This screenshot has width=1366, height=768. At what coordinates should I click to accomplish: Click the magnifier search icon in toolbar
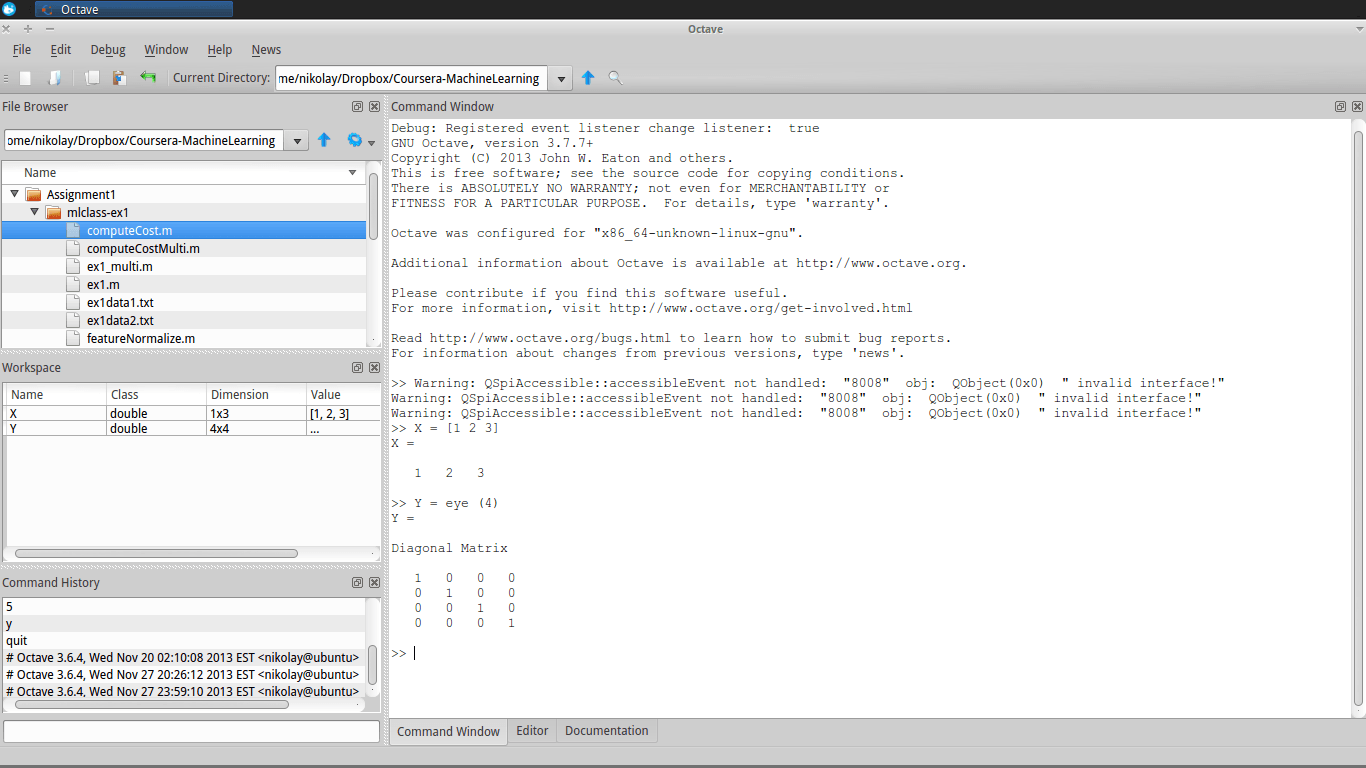(x=615, y=77)
